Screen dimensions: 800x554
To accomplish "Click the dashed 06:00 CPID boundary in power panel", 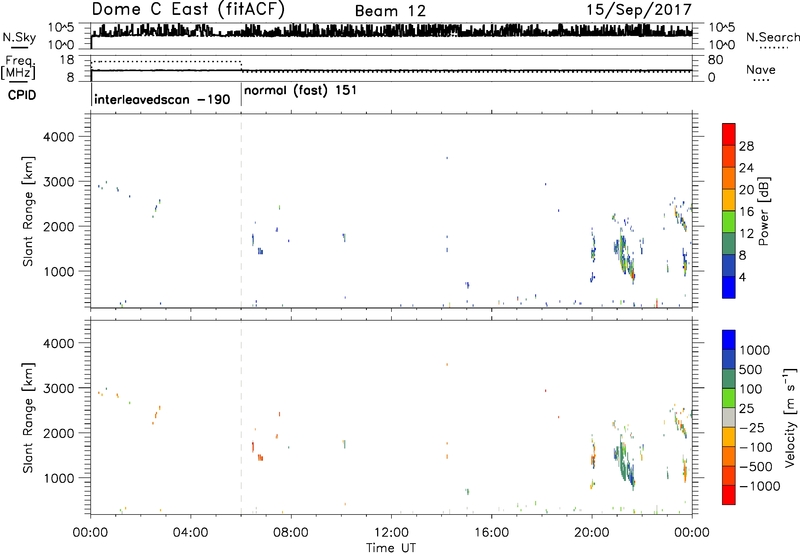I will click(x=241, y=211).
